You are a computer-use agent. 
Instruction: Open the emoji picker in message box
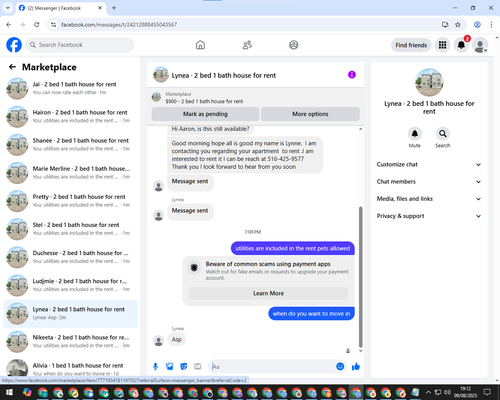coord(340,367)
